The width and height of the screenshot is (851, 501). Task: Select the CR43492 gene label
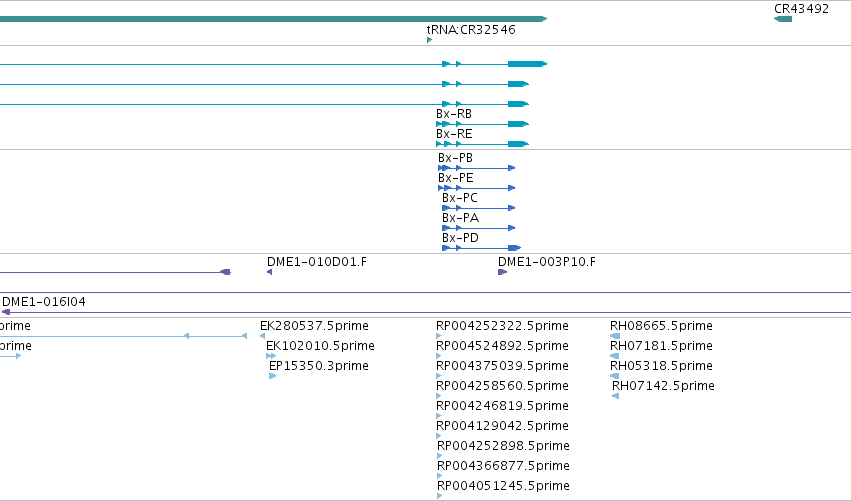coord(801,9)
